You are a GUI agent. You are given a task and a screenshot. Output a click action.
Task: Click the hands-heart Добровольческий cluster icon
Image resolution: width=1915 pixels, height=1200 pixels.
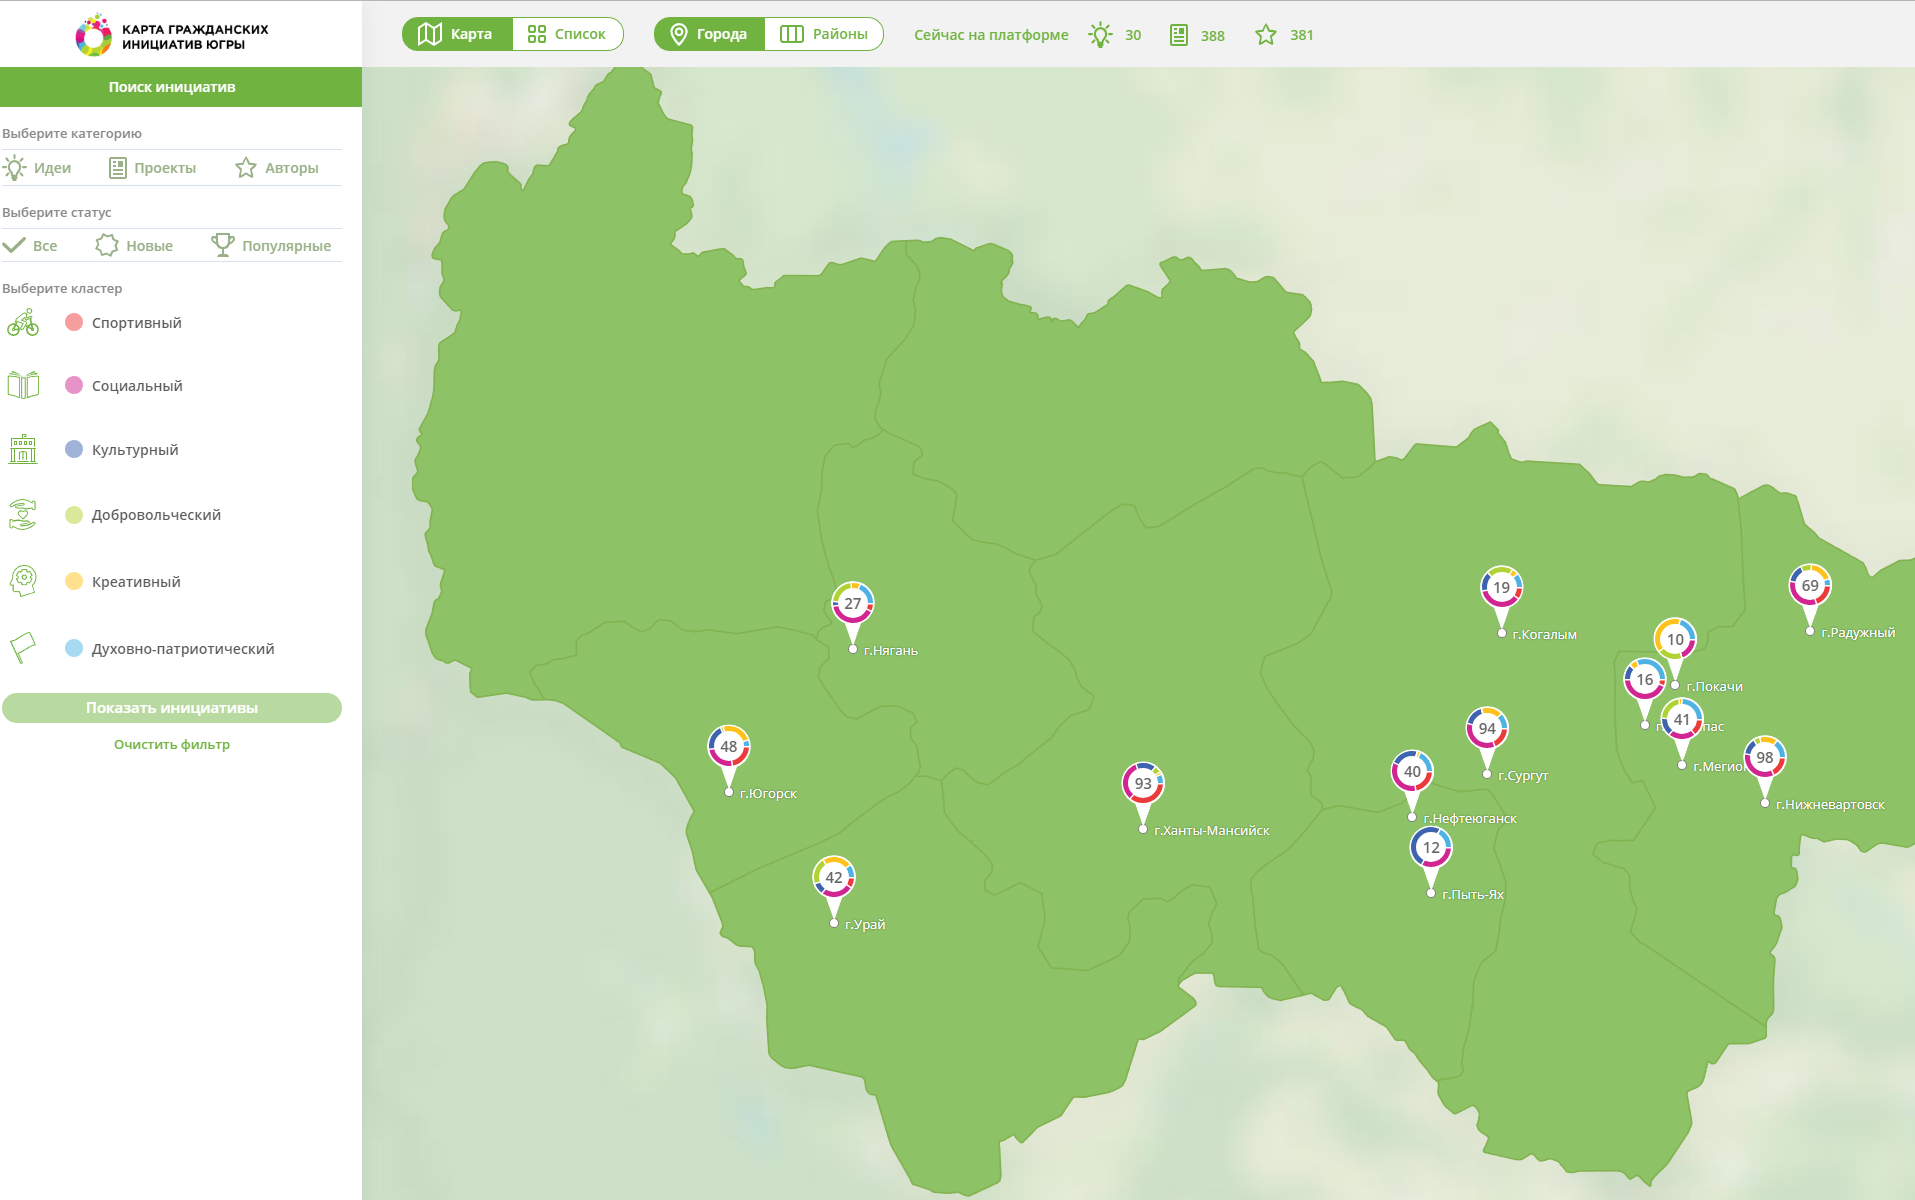(x=23, y=514)
